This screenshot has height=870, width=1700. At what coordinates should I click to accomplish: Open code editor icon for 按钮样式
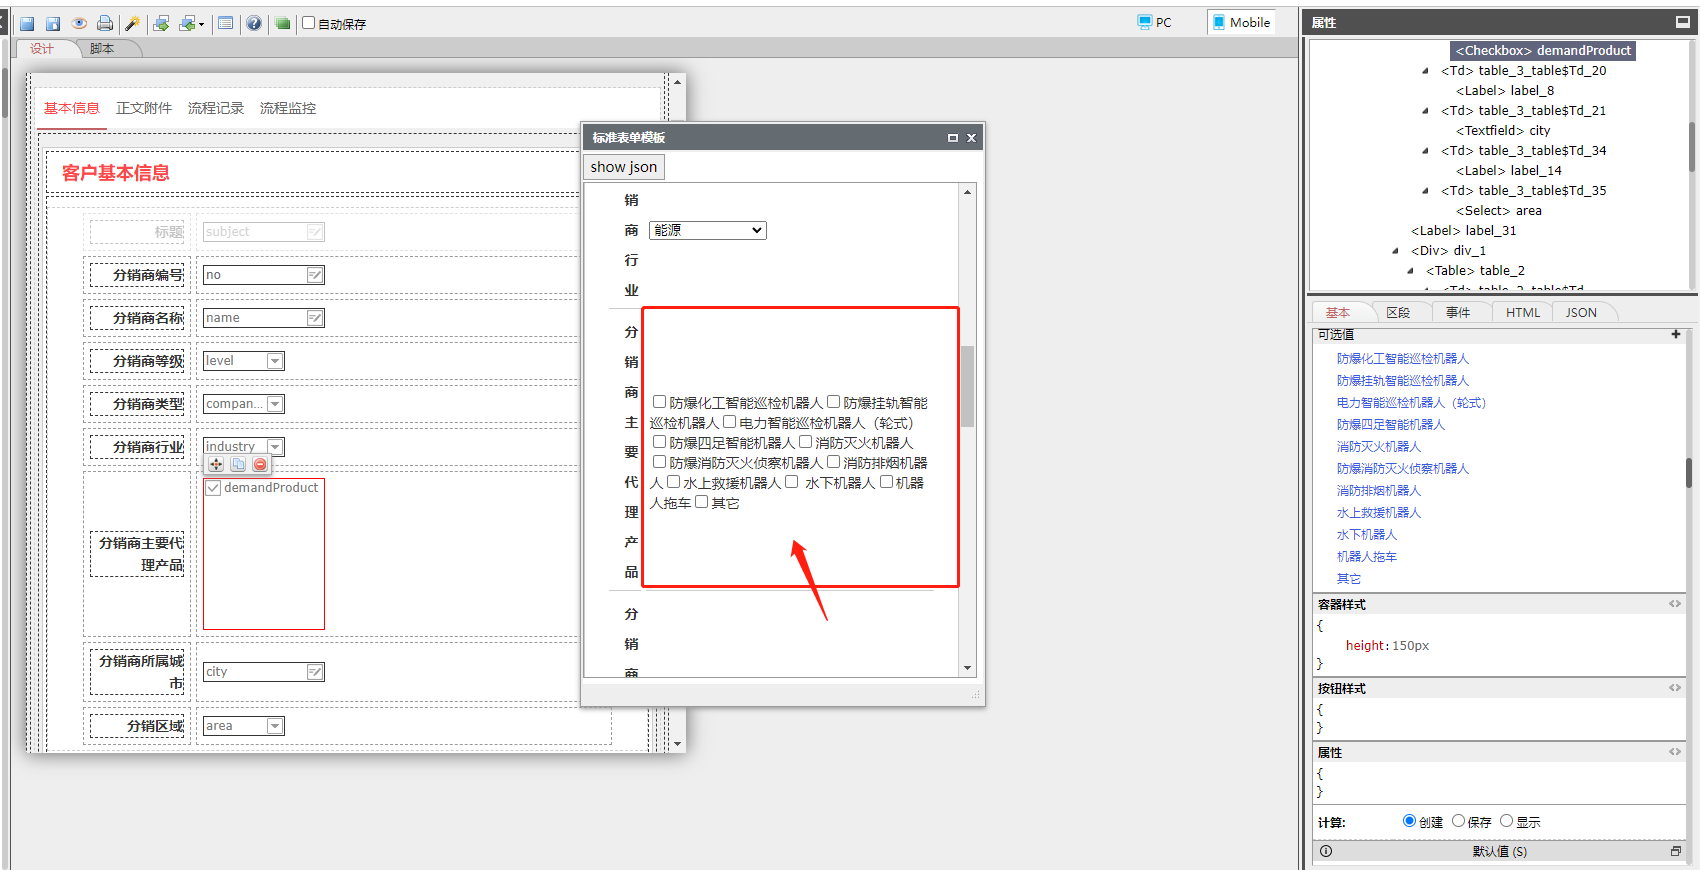click(x=1675, y=688)
